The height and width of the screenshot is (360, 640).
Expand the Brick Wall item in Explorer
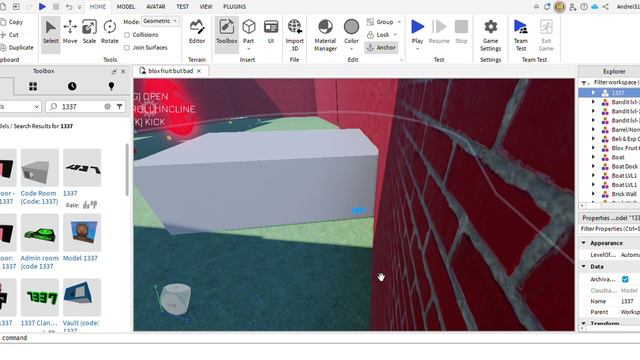(x=593, y=194)
